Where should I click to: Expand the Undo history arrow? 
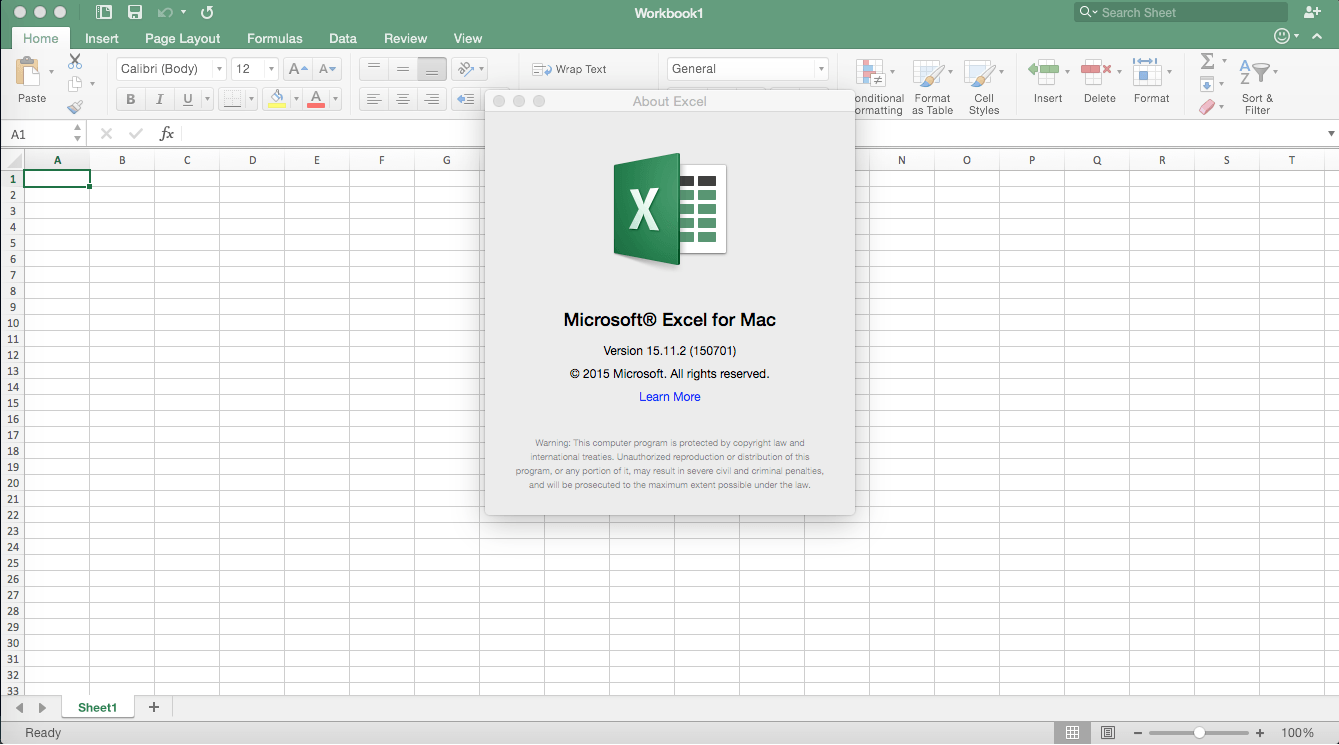[x=183, y=13]
